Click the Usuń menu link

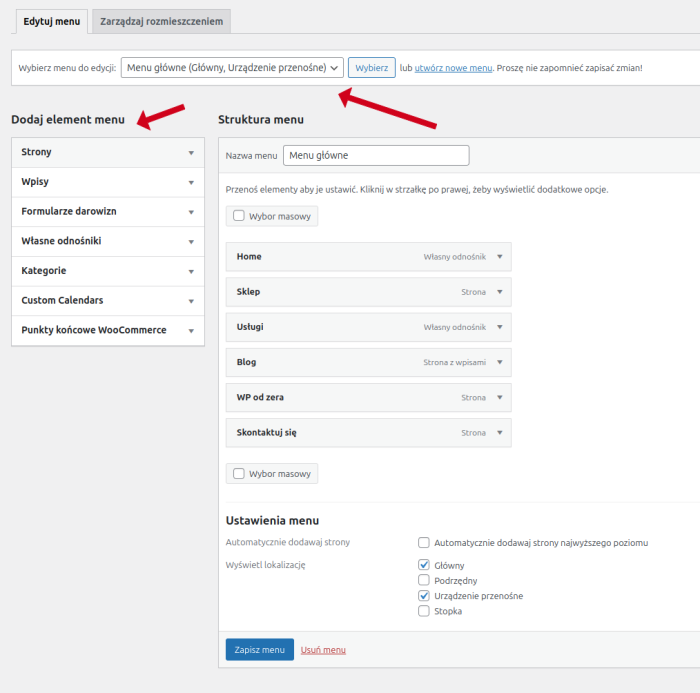[x=323, y=650]
